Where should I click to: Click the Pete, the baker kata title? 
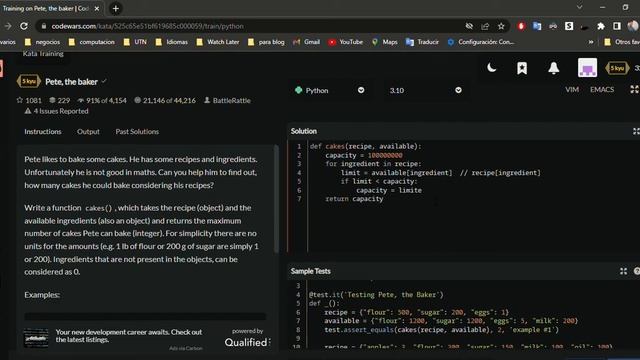pos(71,82)
